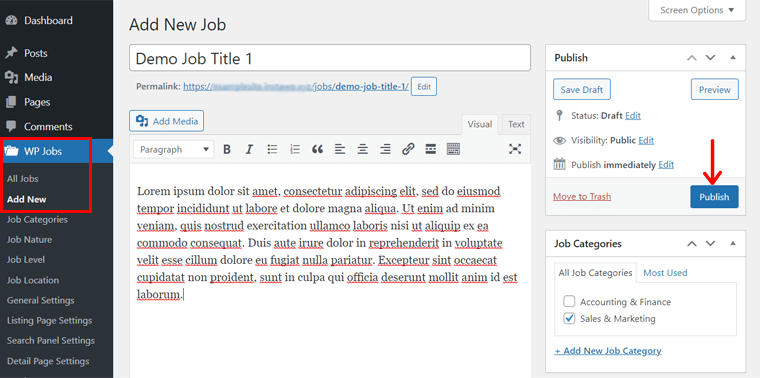
Task: Align text left
Action: click(340, 149)
